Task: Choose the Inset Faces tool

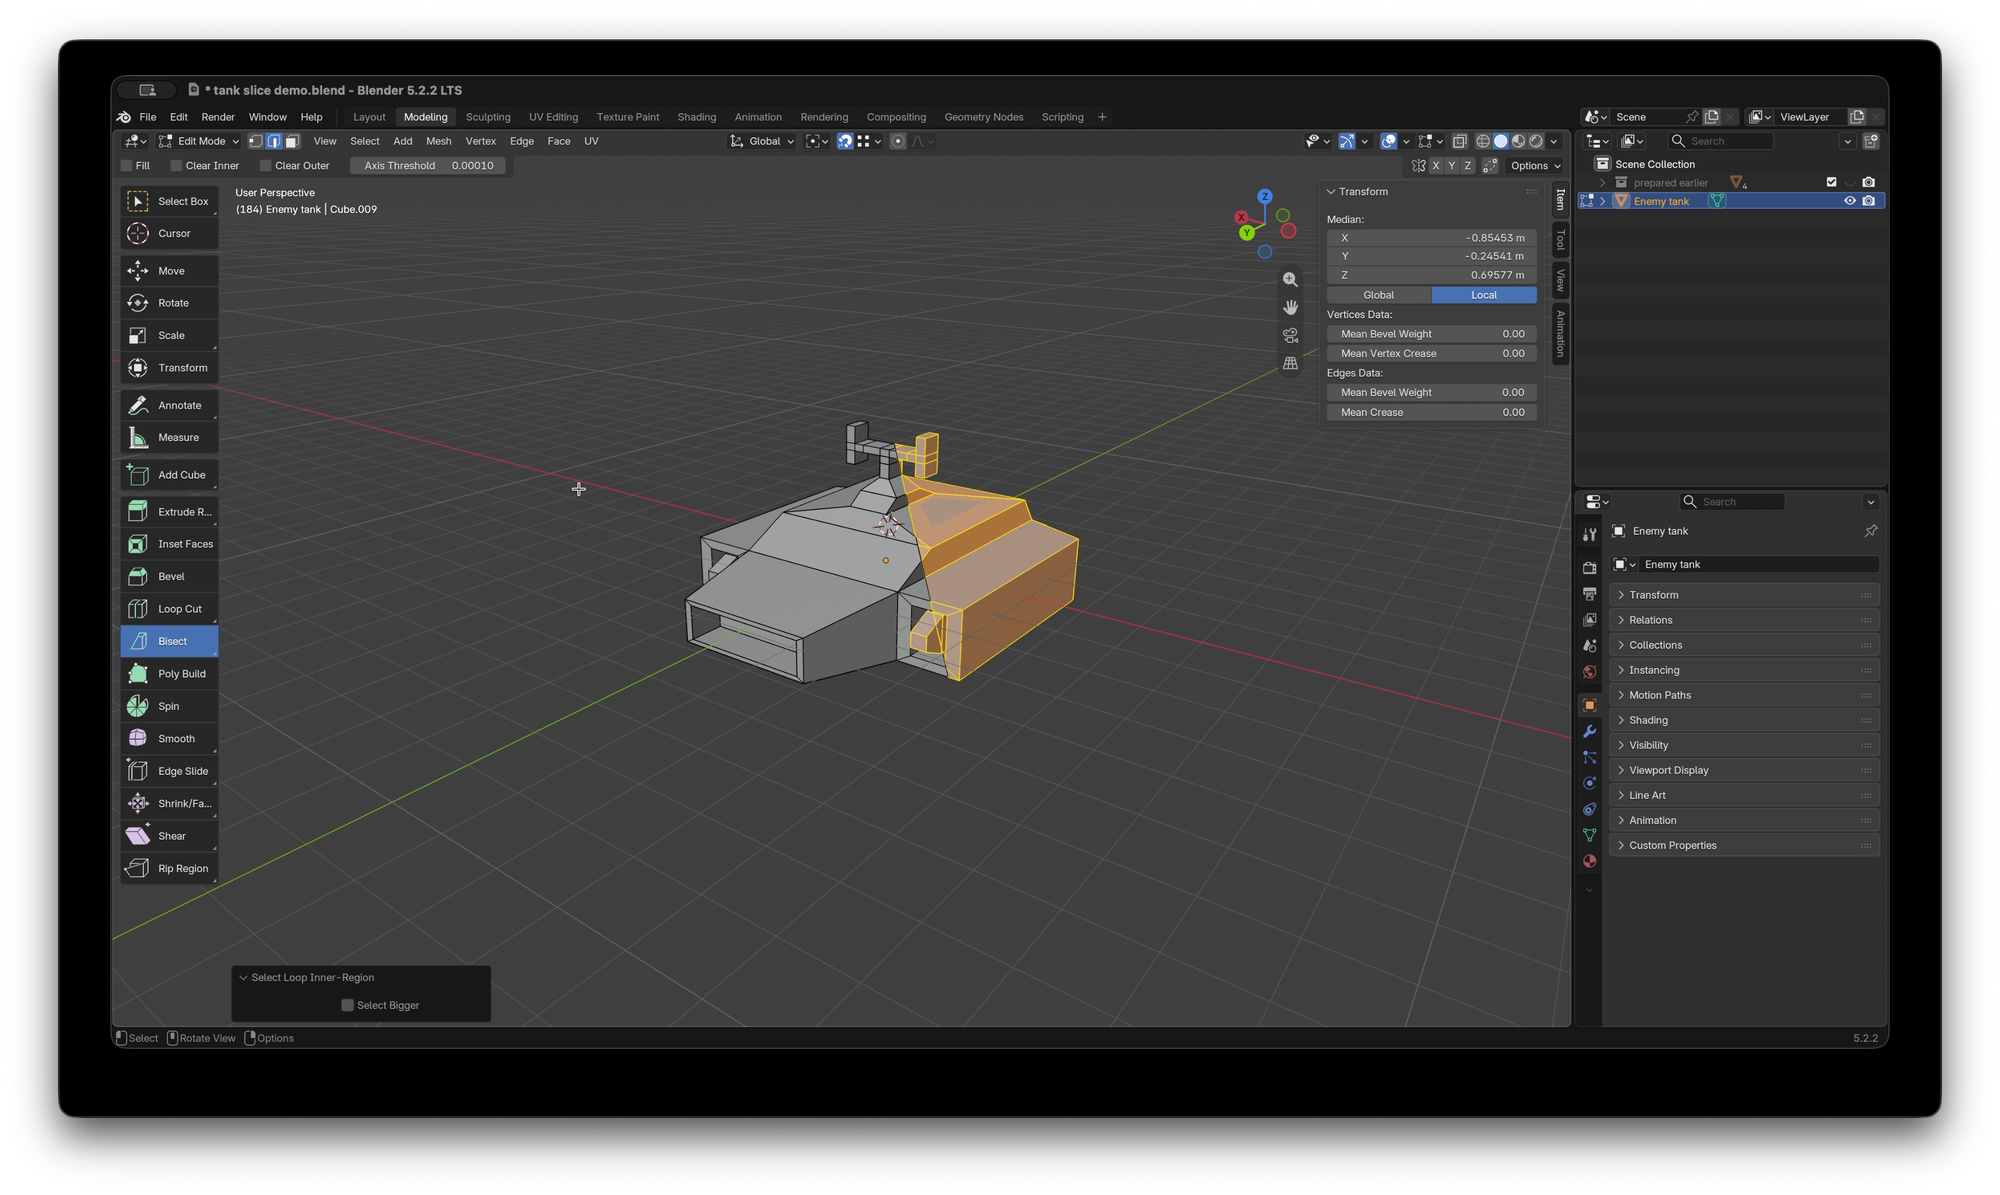Action: coord(169,544)
